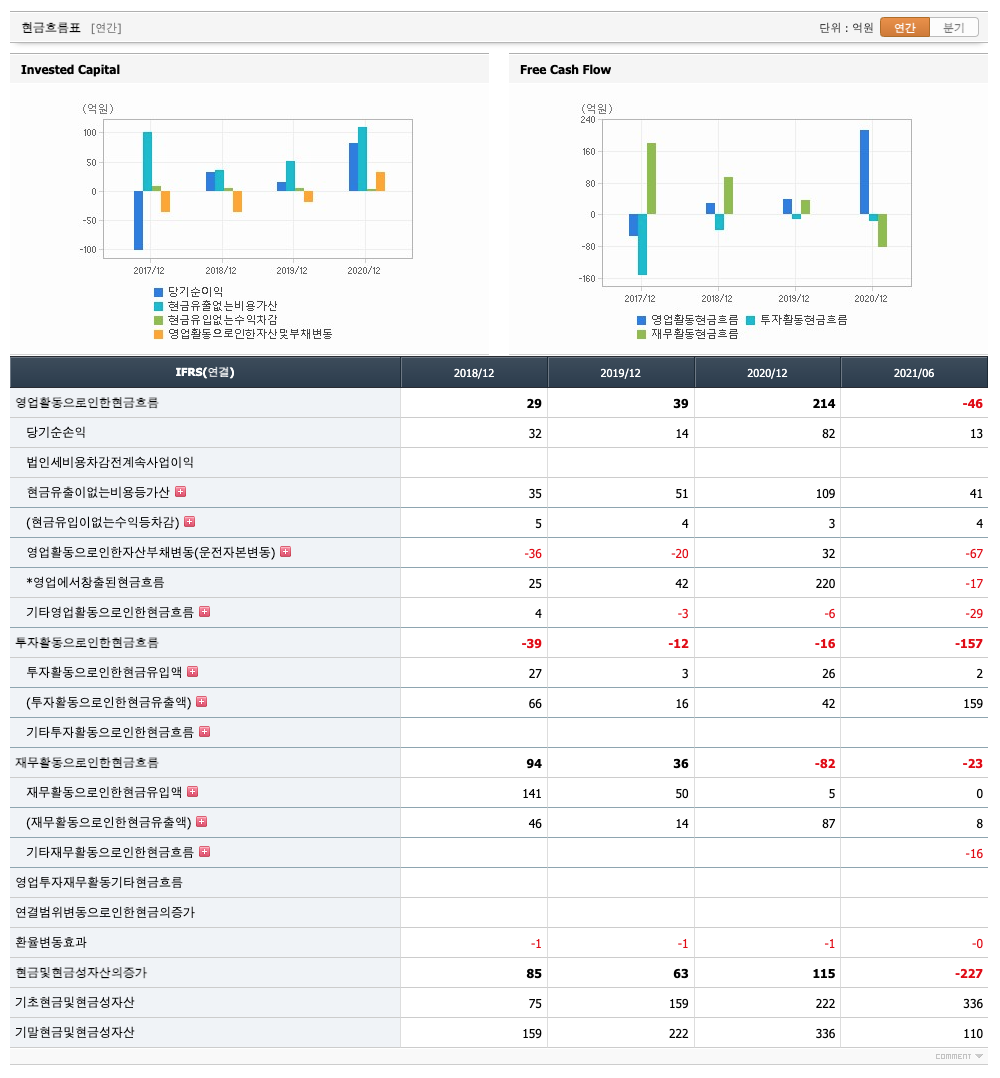Click the 141 financing inflow value
1000x1078 pixels.
(532, 793)
